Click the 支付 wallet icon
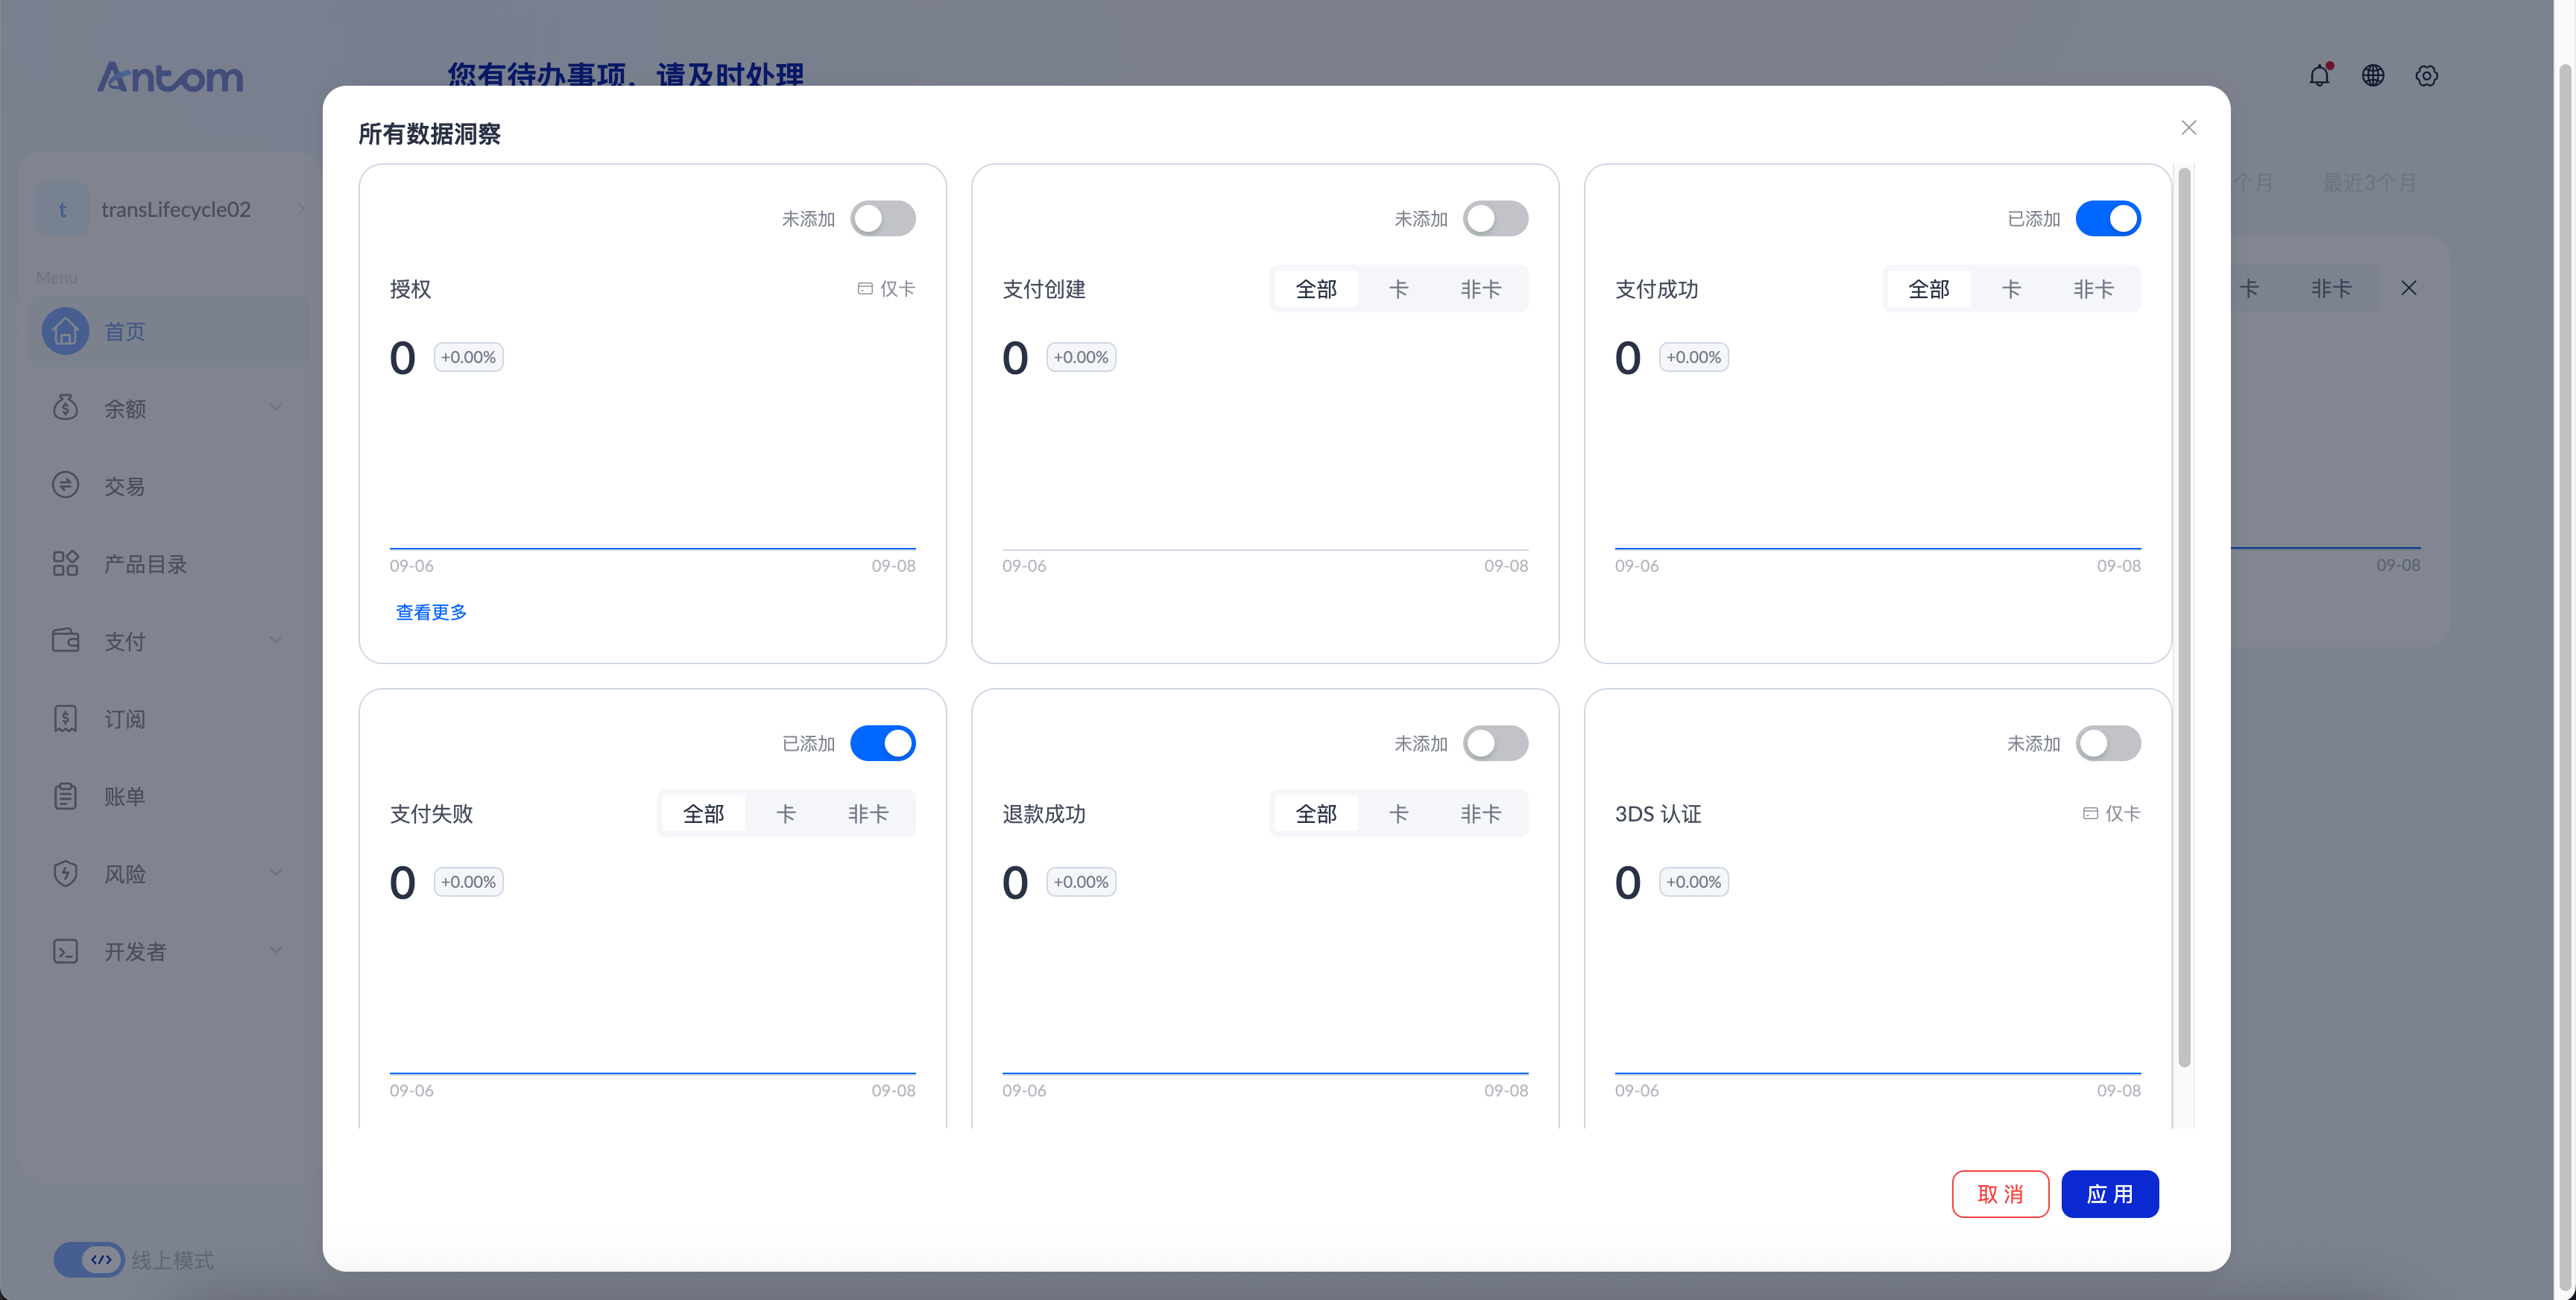The width and height of the screenshot is (2576, 1300). tap(65, 640)
